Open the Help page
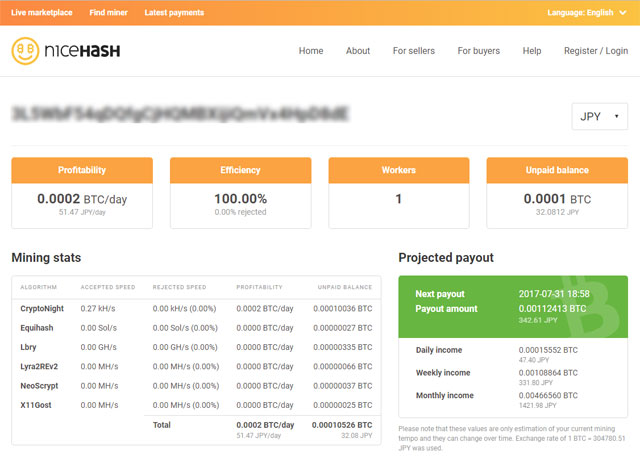 (532, 51)
